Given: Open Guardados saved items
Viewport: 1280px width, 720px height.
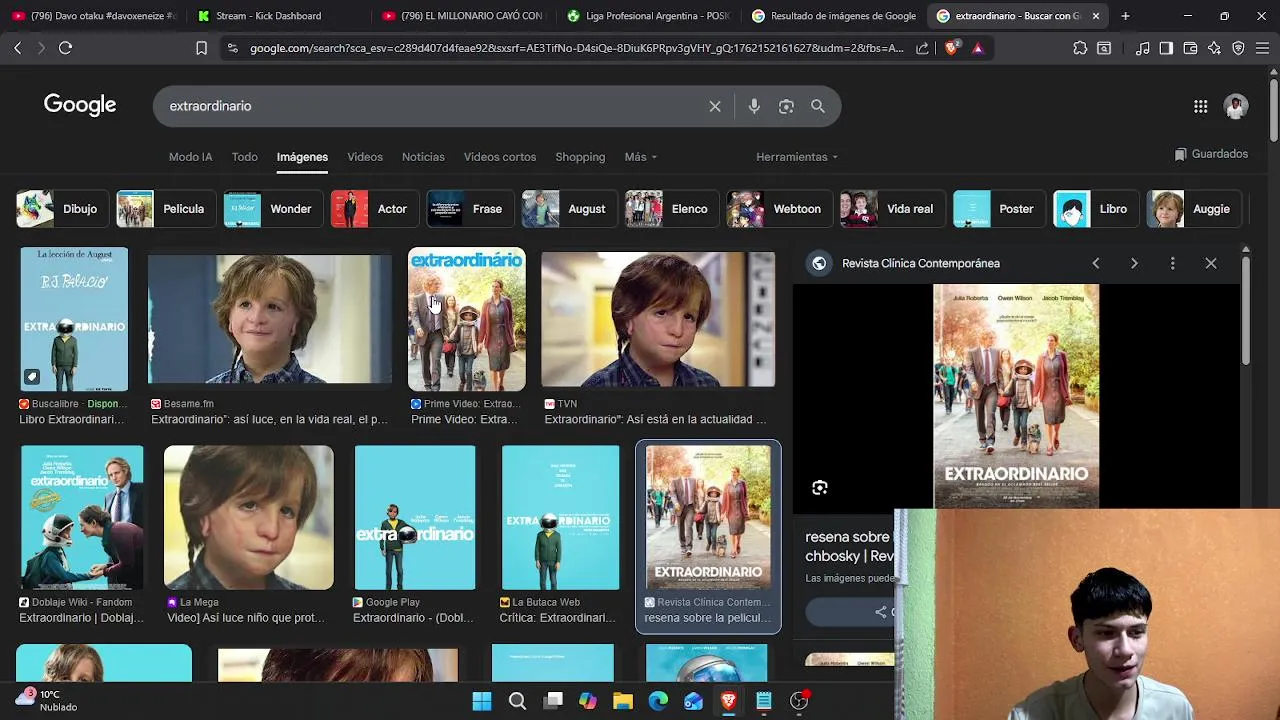Looking at the screenshot, I should [x=1211, y=154].
